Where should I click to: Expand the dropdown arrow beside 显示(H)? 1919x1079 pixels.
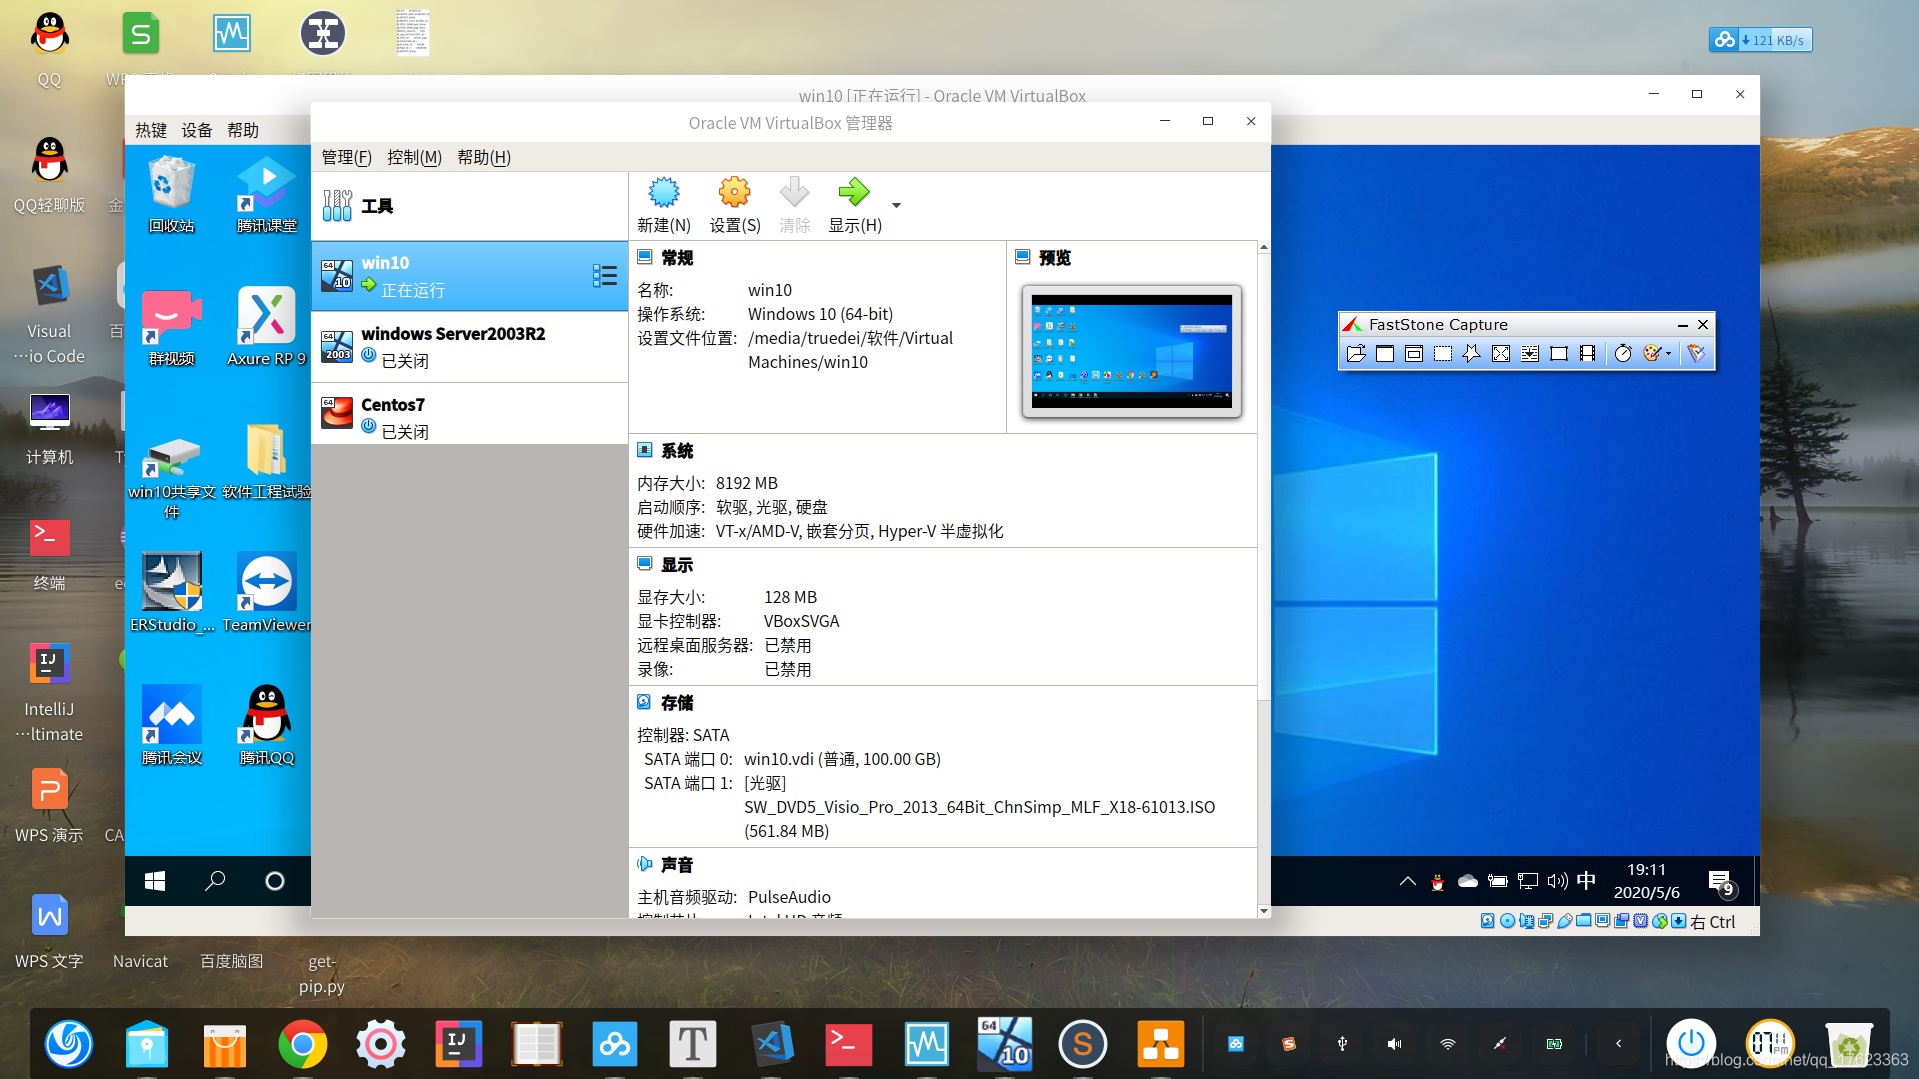[x=896, y=205]
